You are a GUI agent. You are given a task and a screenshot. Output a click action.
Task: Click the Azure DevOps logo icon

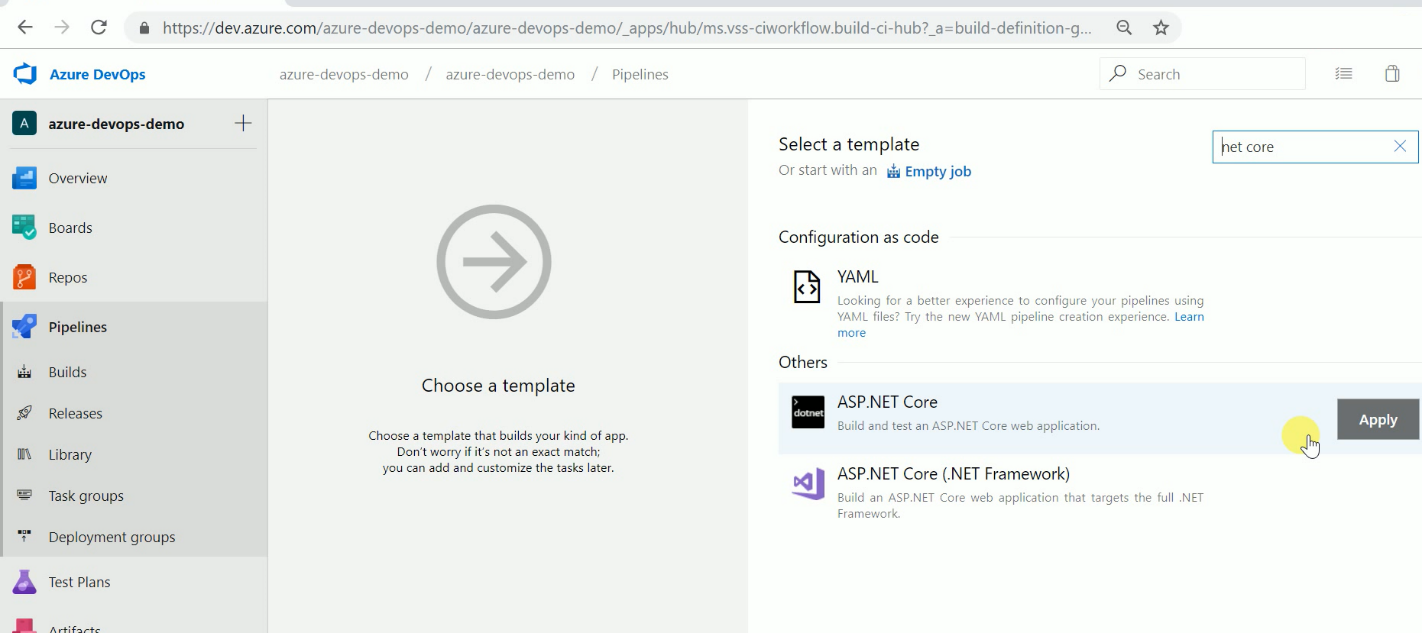(25, 74)
